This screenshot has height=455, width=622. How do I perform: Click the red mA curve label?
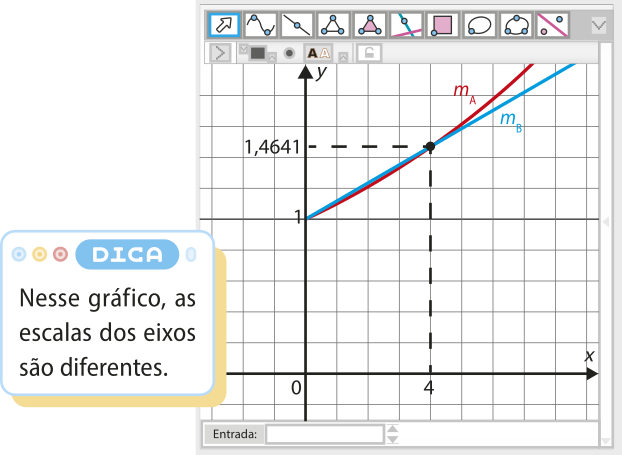click(x=465, y=93)
